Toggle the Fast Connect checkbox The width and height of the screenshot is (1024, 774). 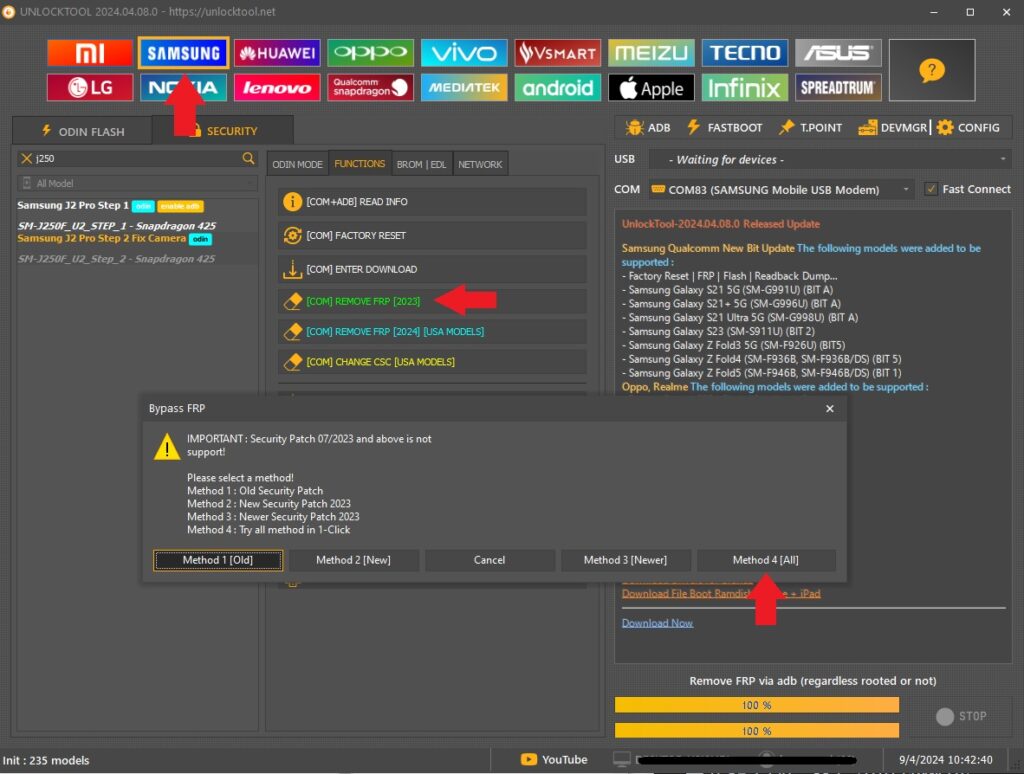[931, 189]
